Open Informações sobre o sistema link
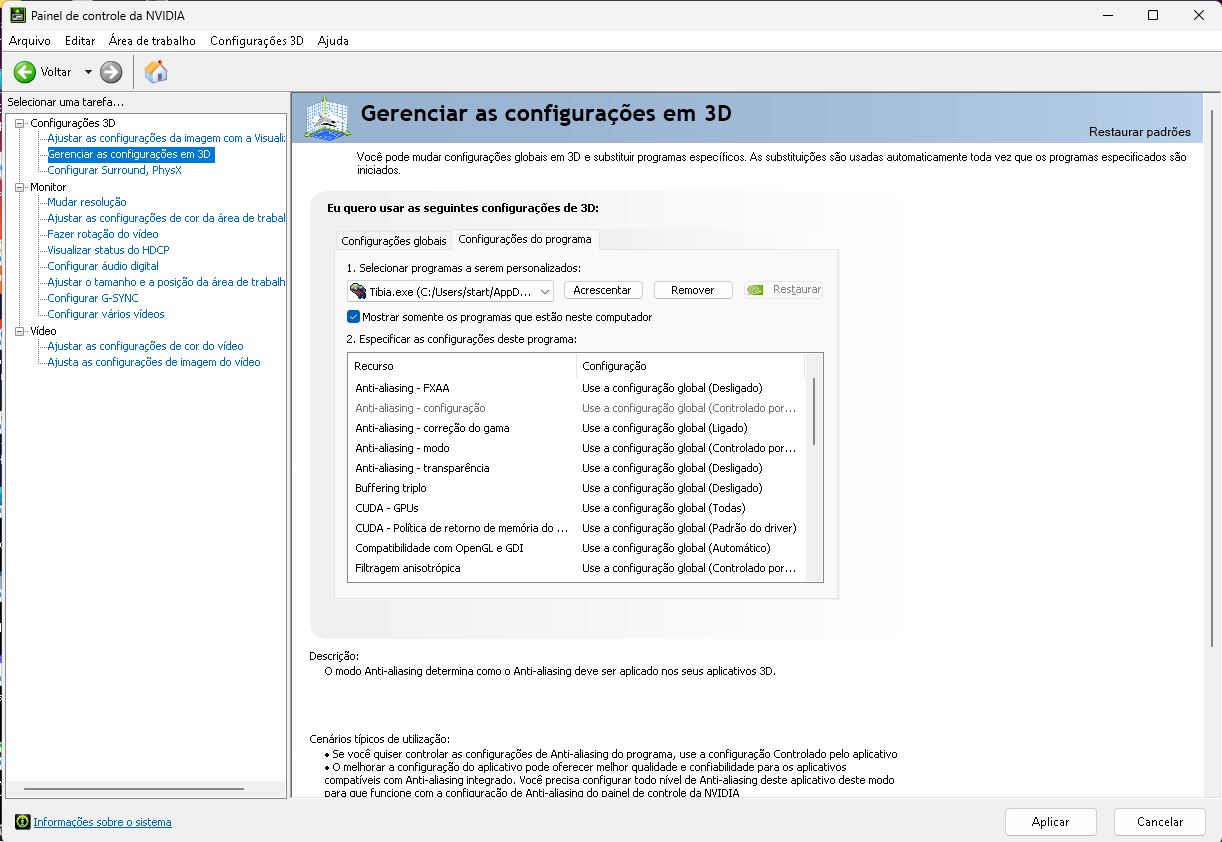 pos(102,822)
